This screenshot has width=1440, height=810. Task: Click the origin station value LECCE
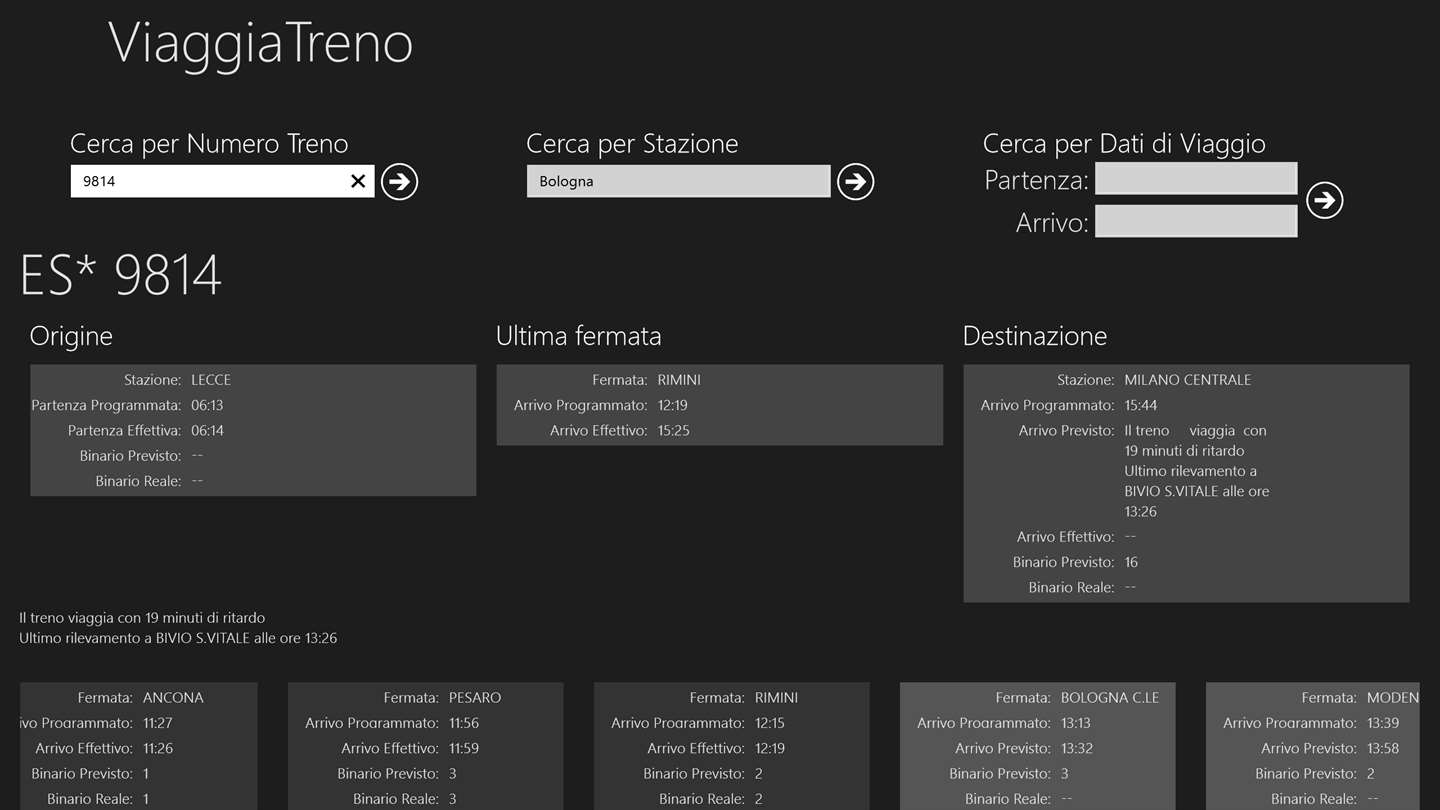211,380
